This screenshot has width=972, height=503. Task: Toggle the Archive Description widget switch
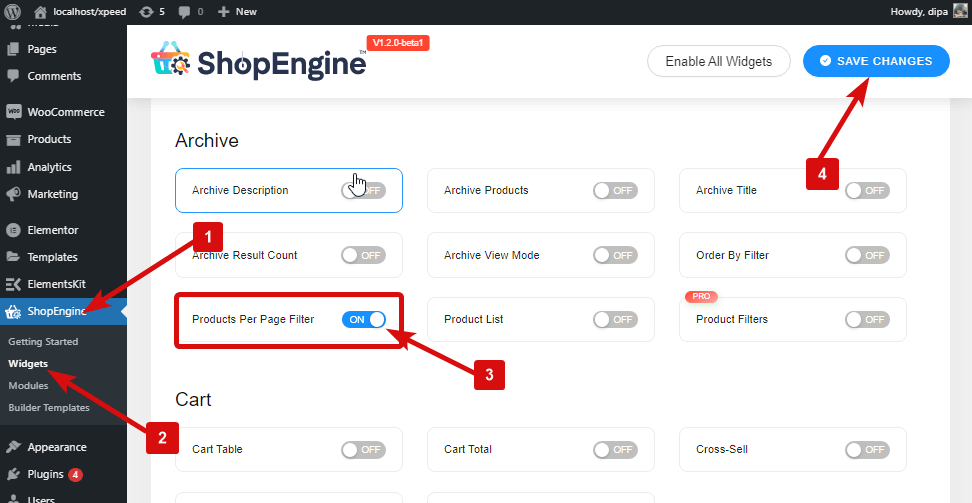coord(363,190)
